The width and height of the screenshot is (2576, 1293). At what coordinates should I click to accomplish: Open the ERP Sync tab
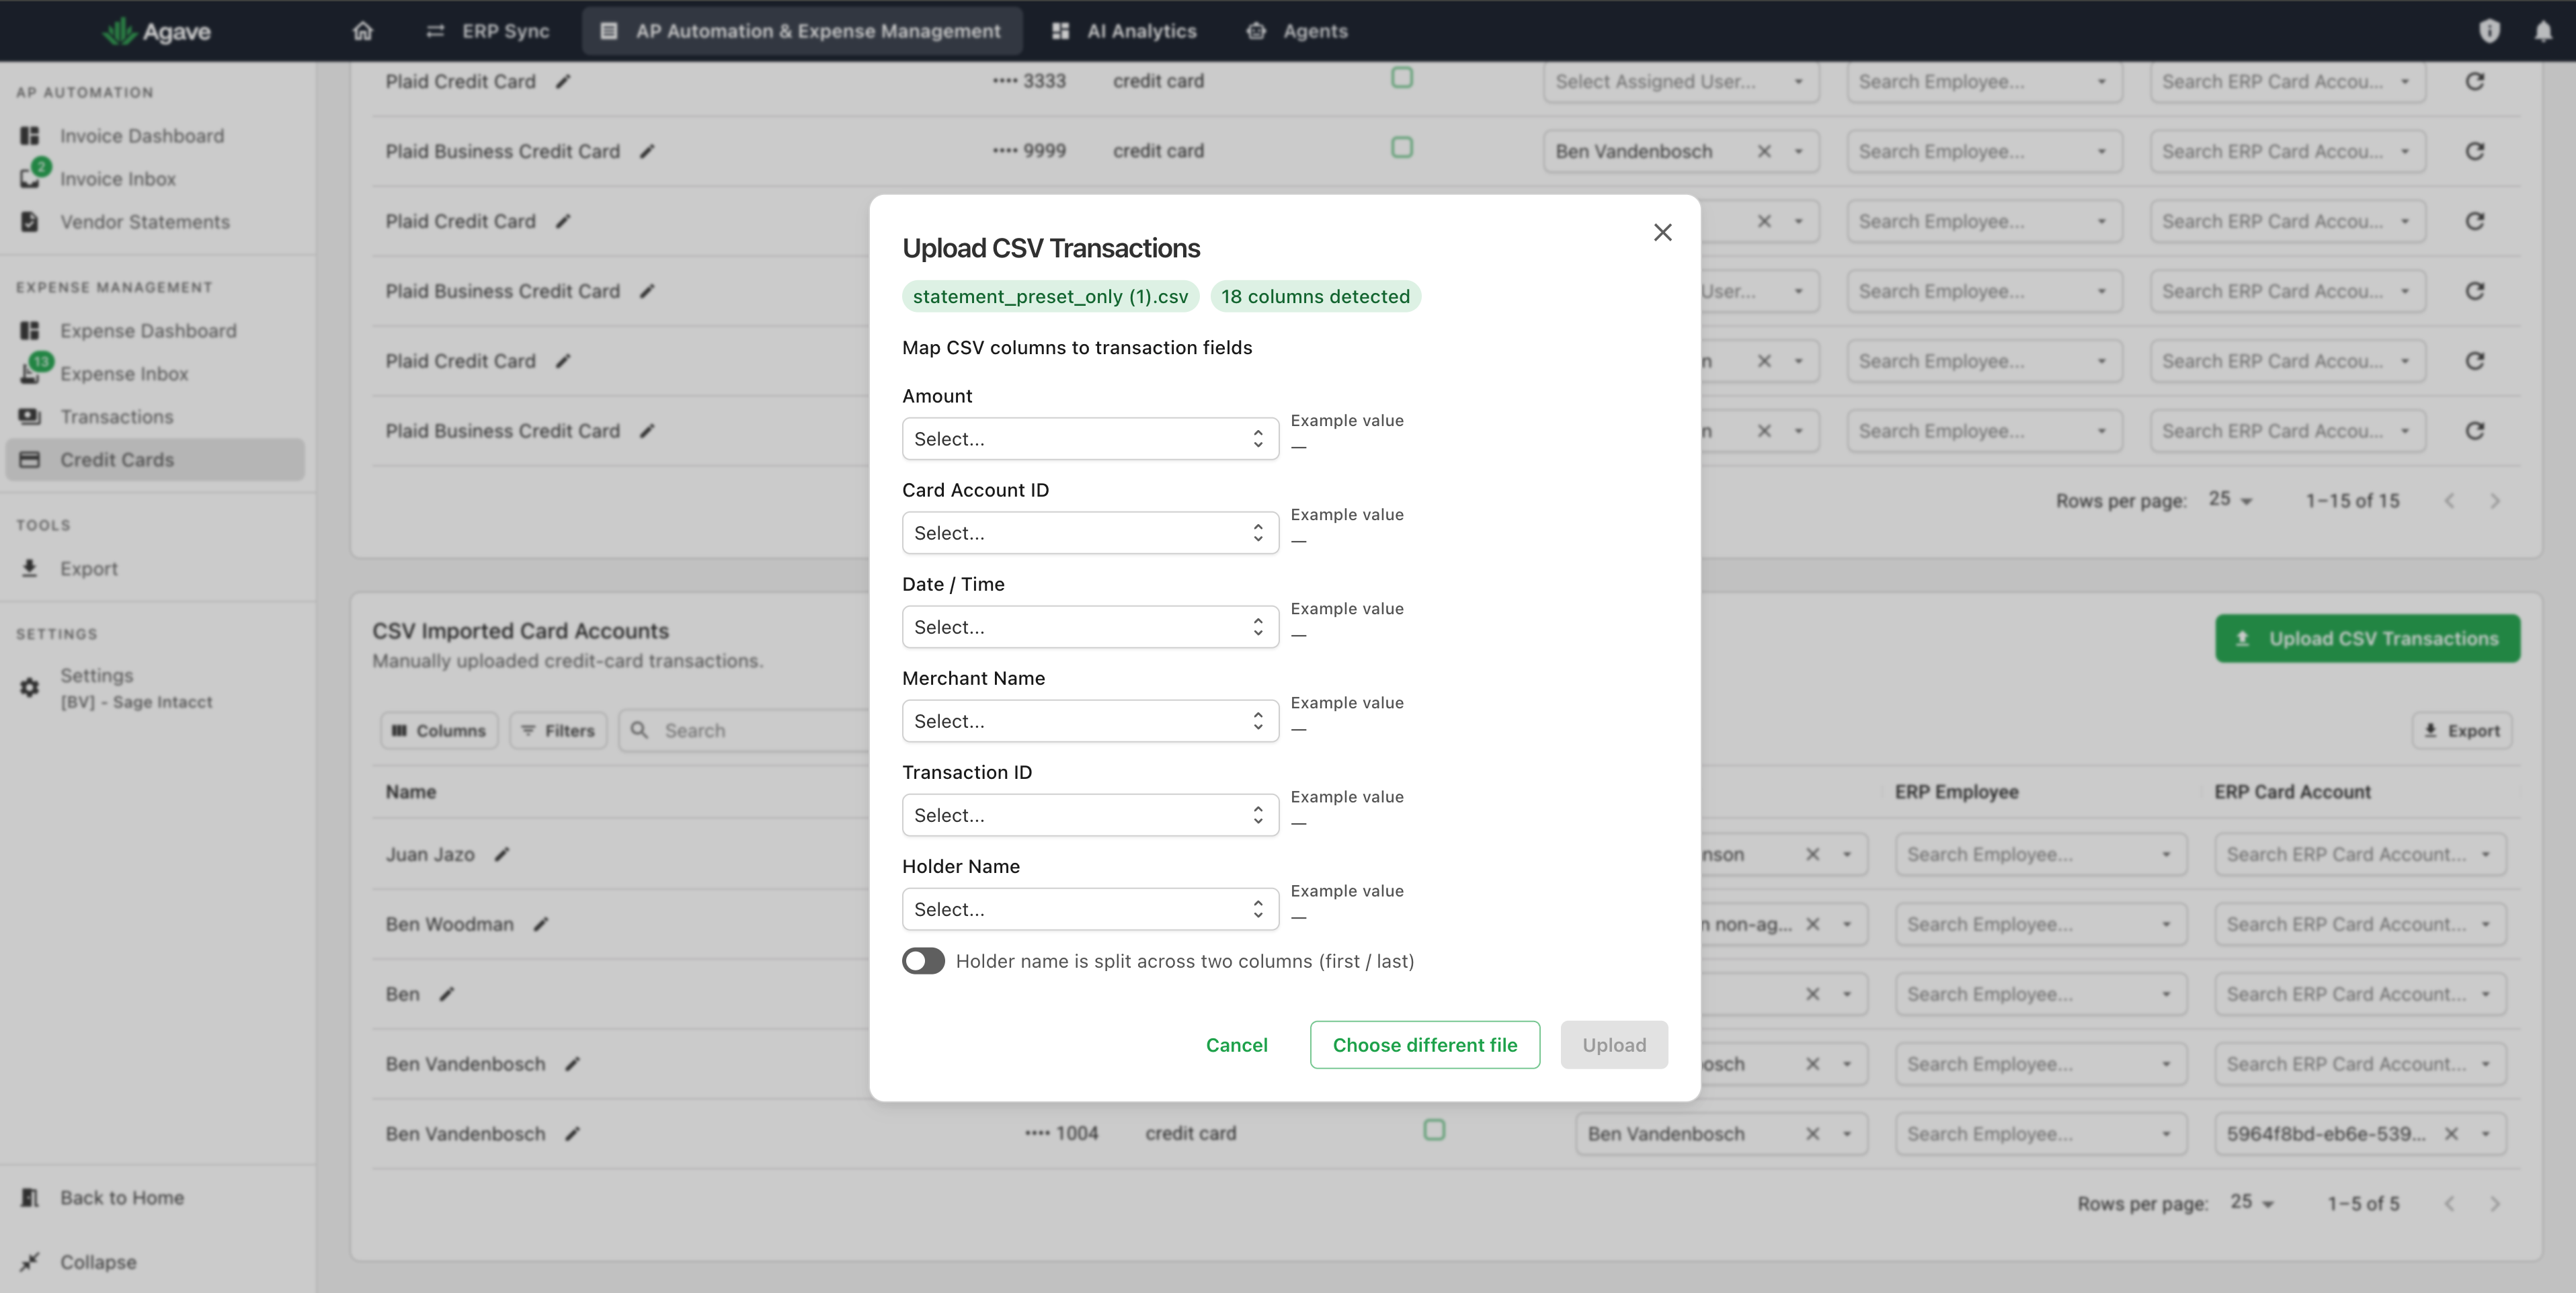tap(488, 31)
